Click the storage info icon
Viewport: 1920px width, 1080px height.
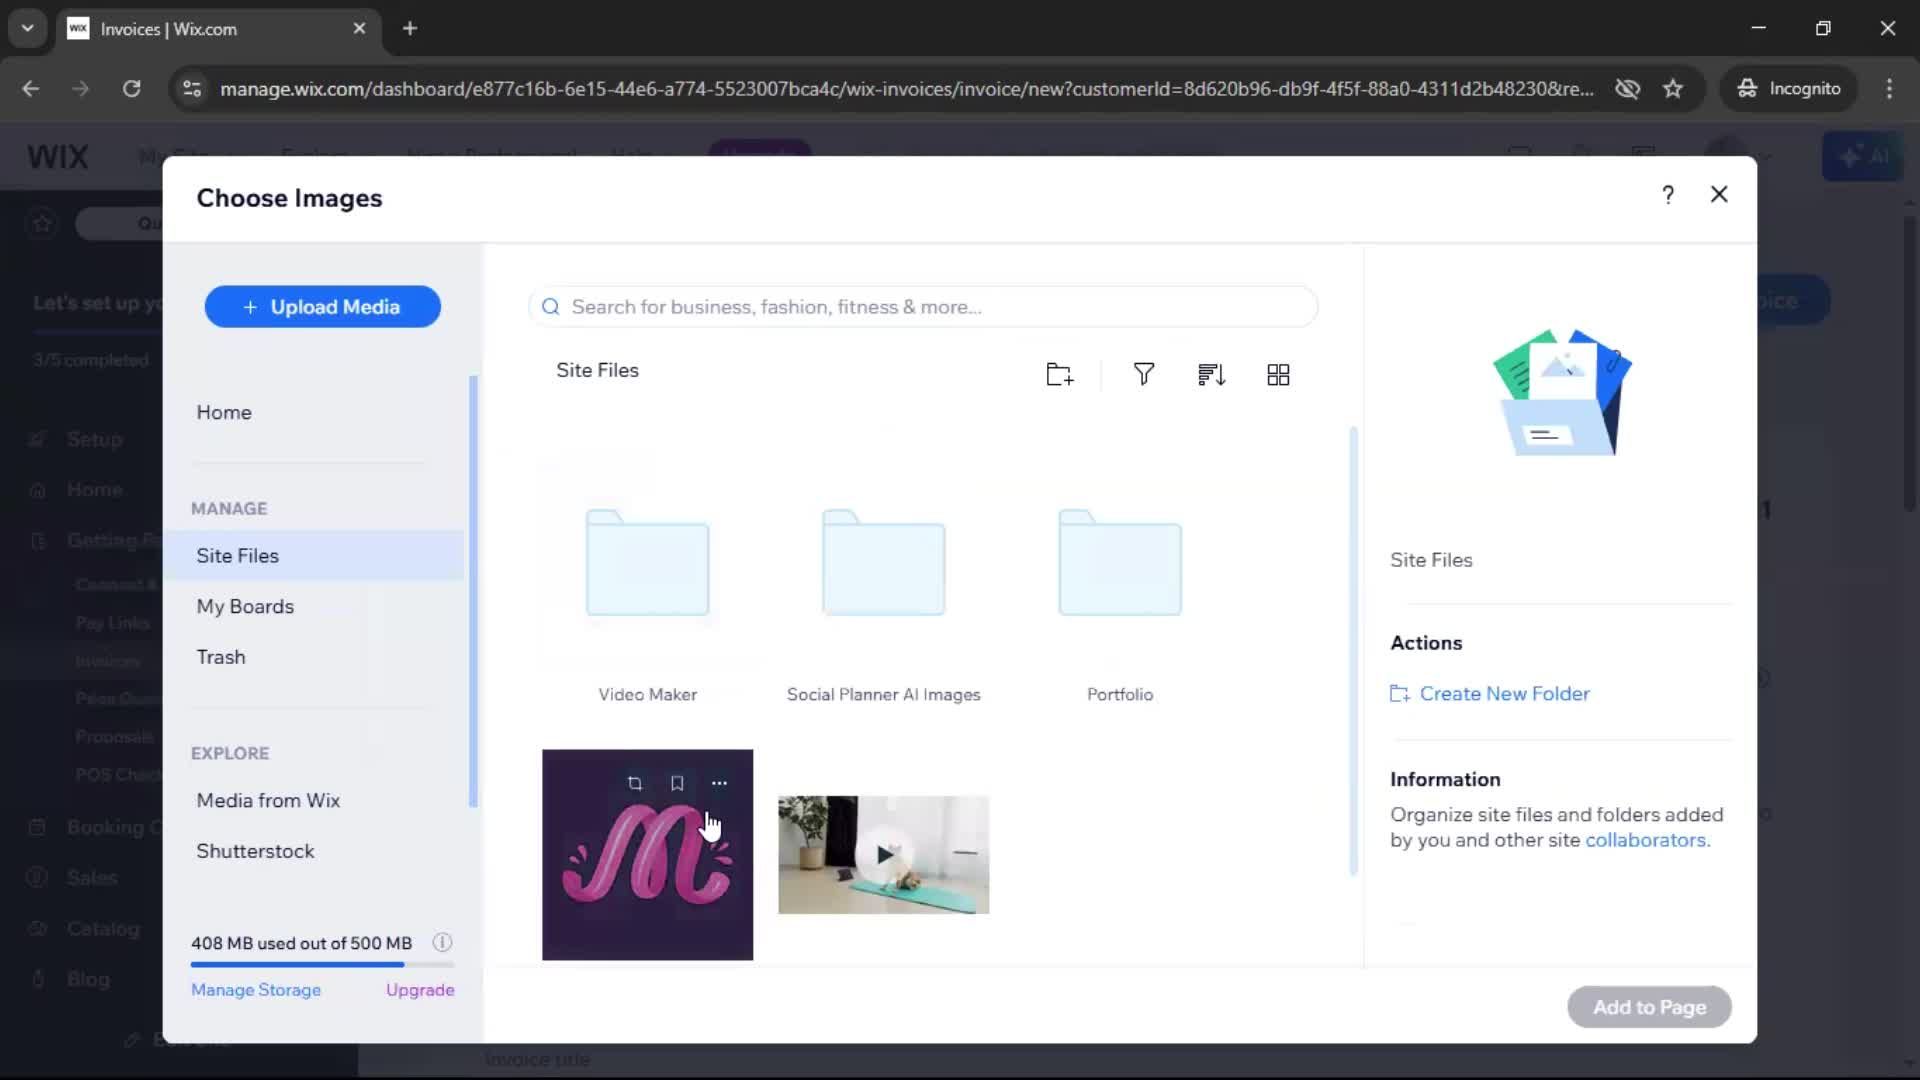tap(442, 942)
